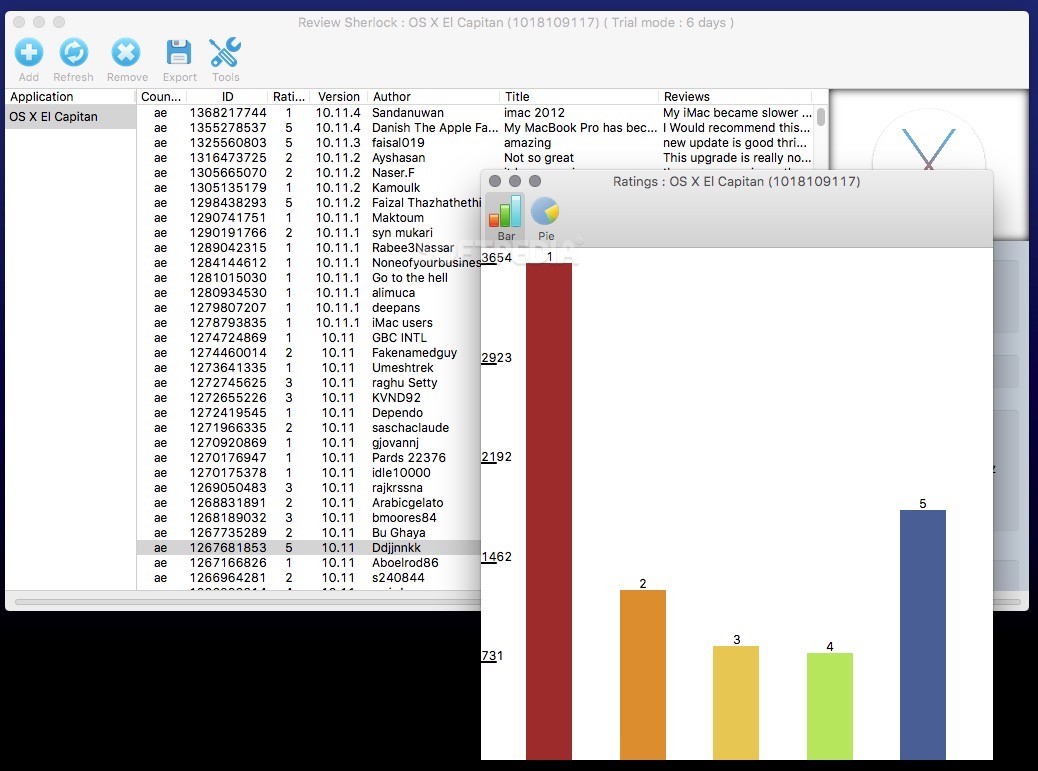Click author 'raghu Setty'

[x=404, y=383]
